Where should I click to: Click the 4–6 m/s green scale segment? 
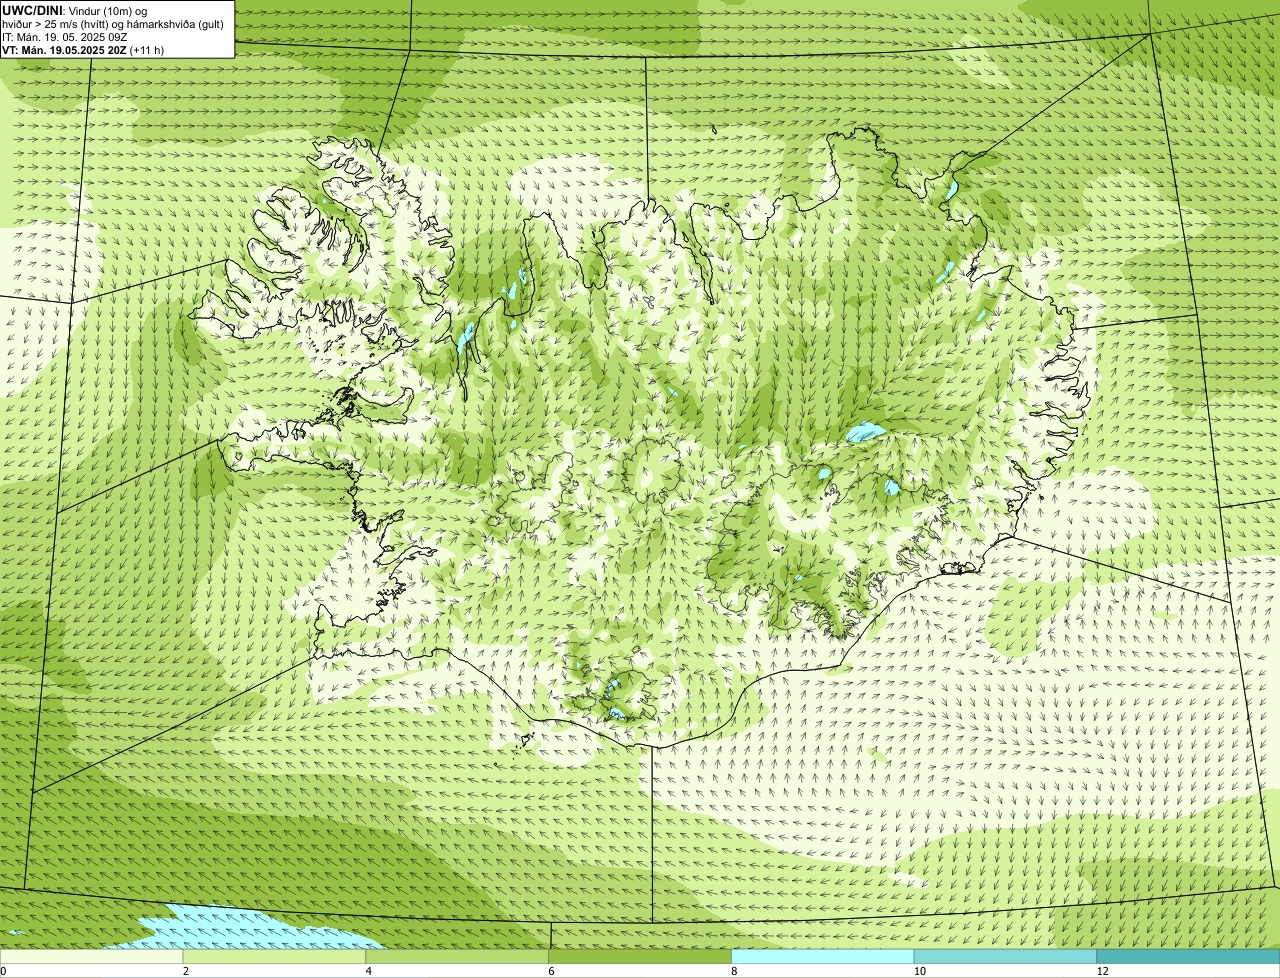tap(458, 957)
